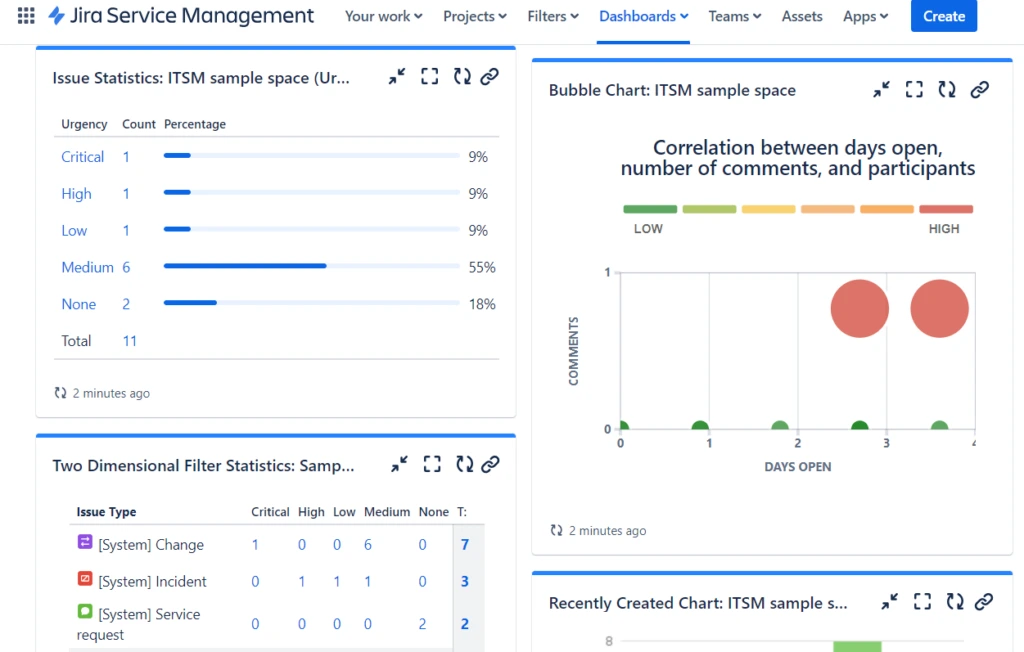Image resolution: width=1024 pixels, height=652 pixels.
Task: Click the red HIGH legend swatch
Action: click(946, 209)
